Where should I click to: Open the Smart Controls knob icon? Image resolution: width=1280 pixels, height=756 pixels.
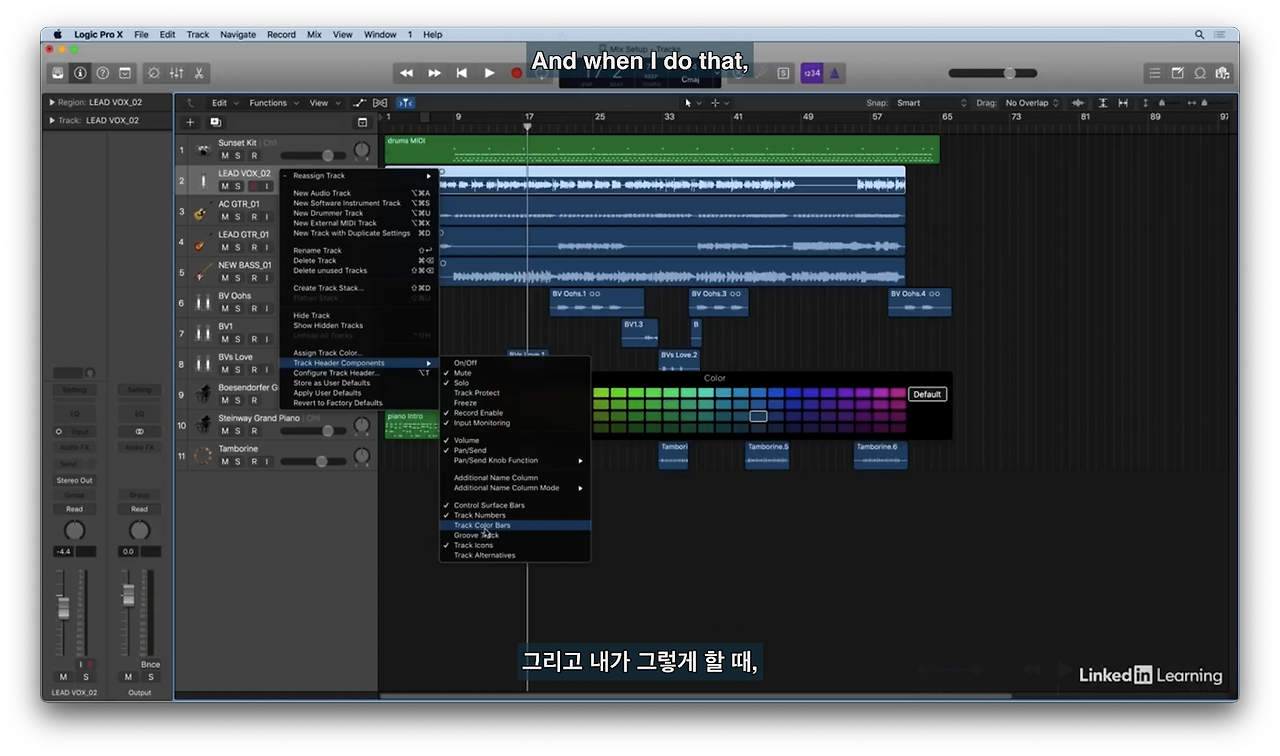[x=154, y=73]
